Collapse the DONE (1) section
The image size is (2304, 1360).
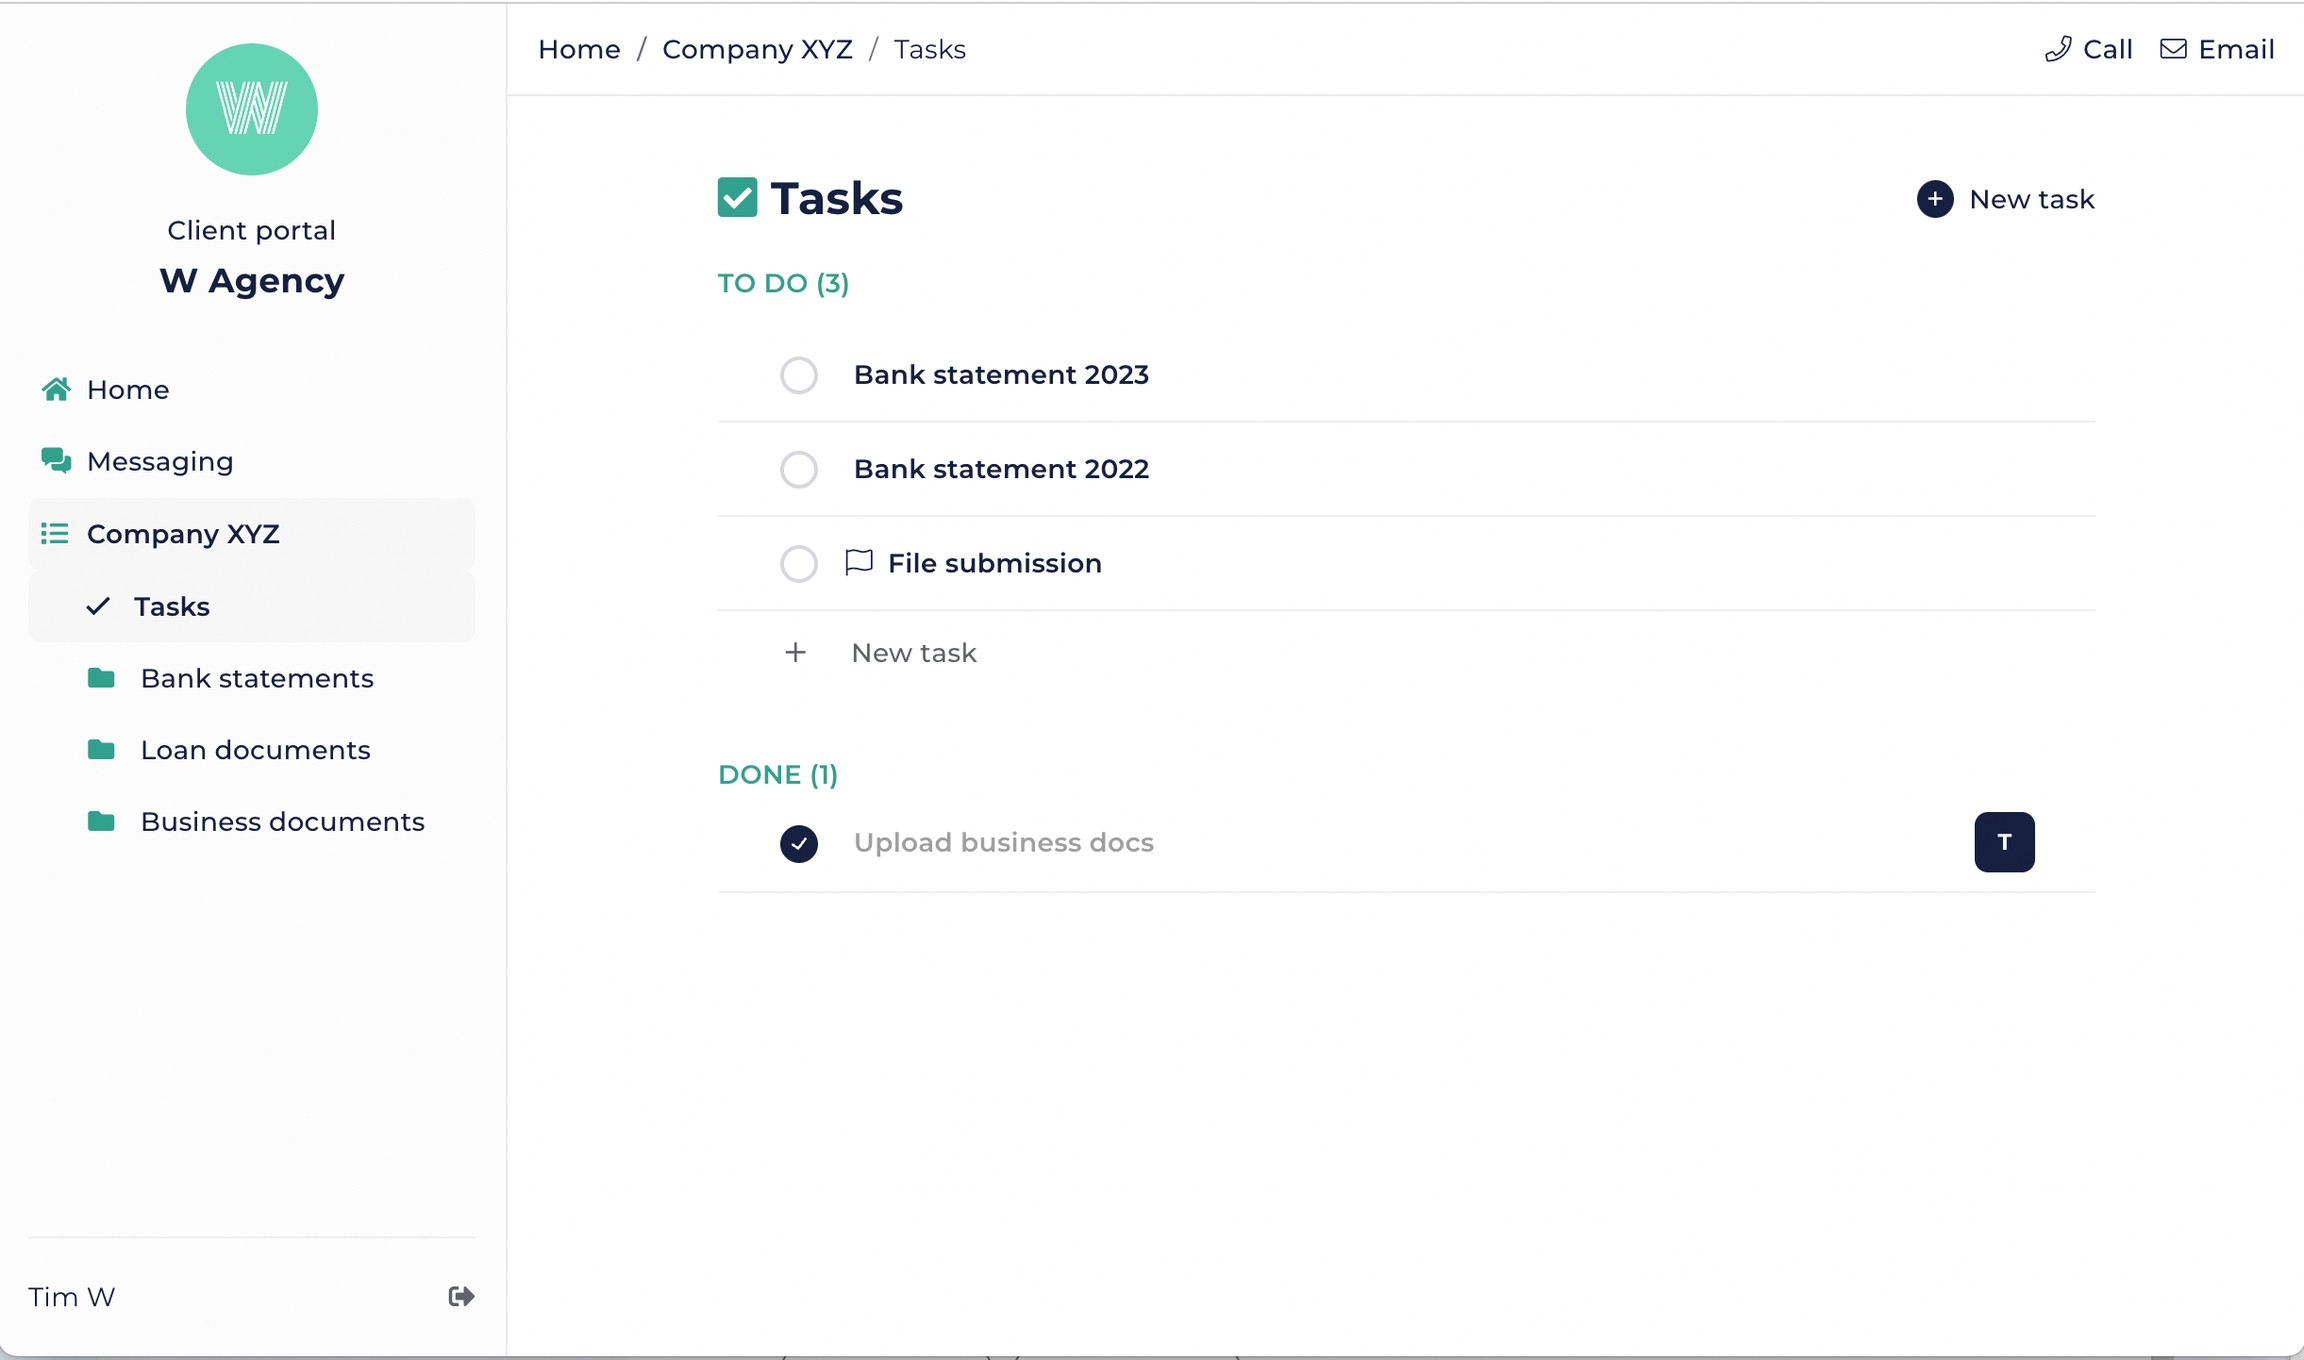pyautogui.click(x=777, y=774)
